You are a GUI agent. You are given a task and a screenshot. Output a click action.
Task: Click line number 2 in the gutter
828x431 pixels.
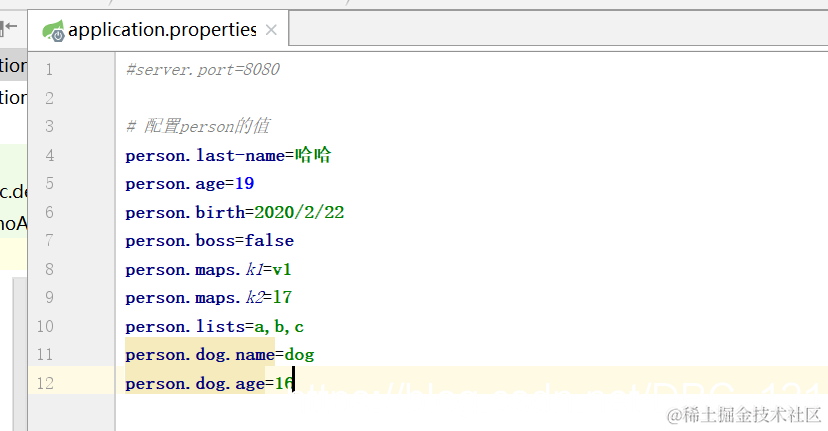tap(49, 98)
